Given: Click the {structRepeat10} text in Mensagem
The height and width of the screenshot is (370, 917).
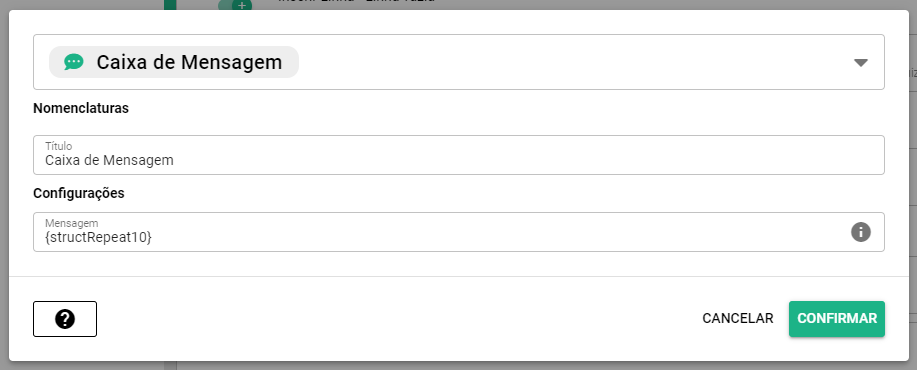Looking at the screenshot, I should [x=98, y=237].
